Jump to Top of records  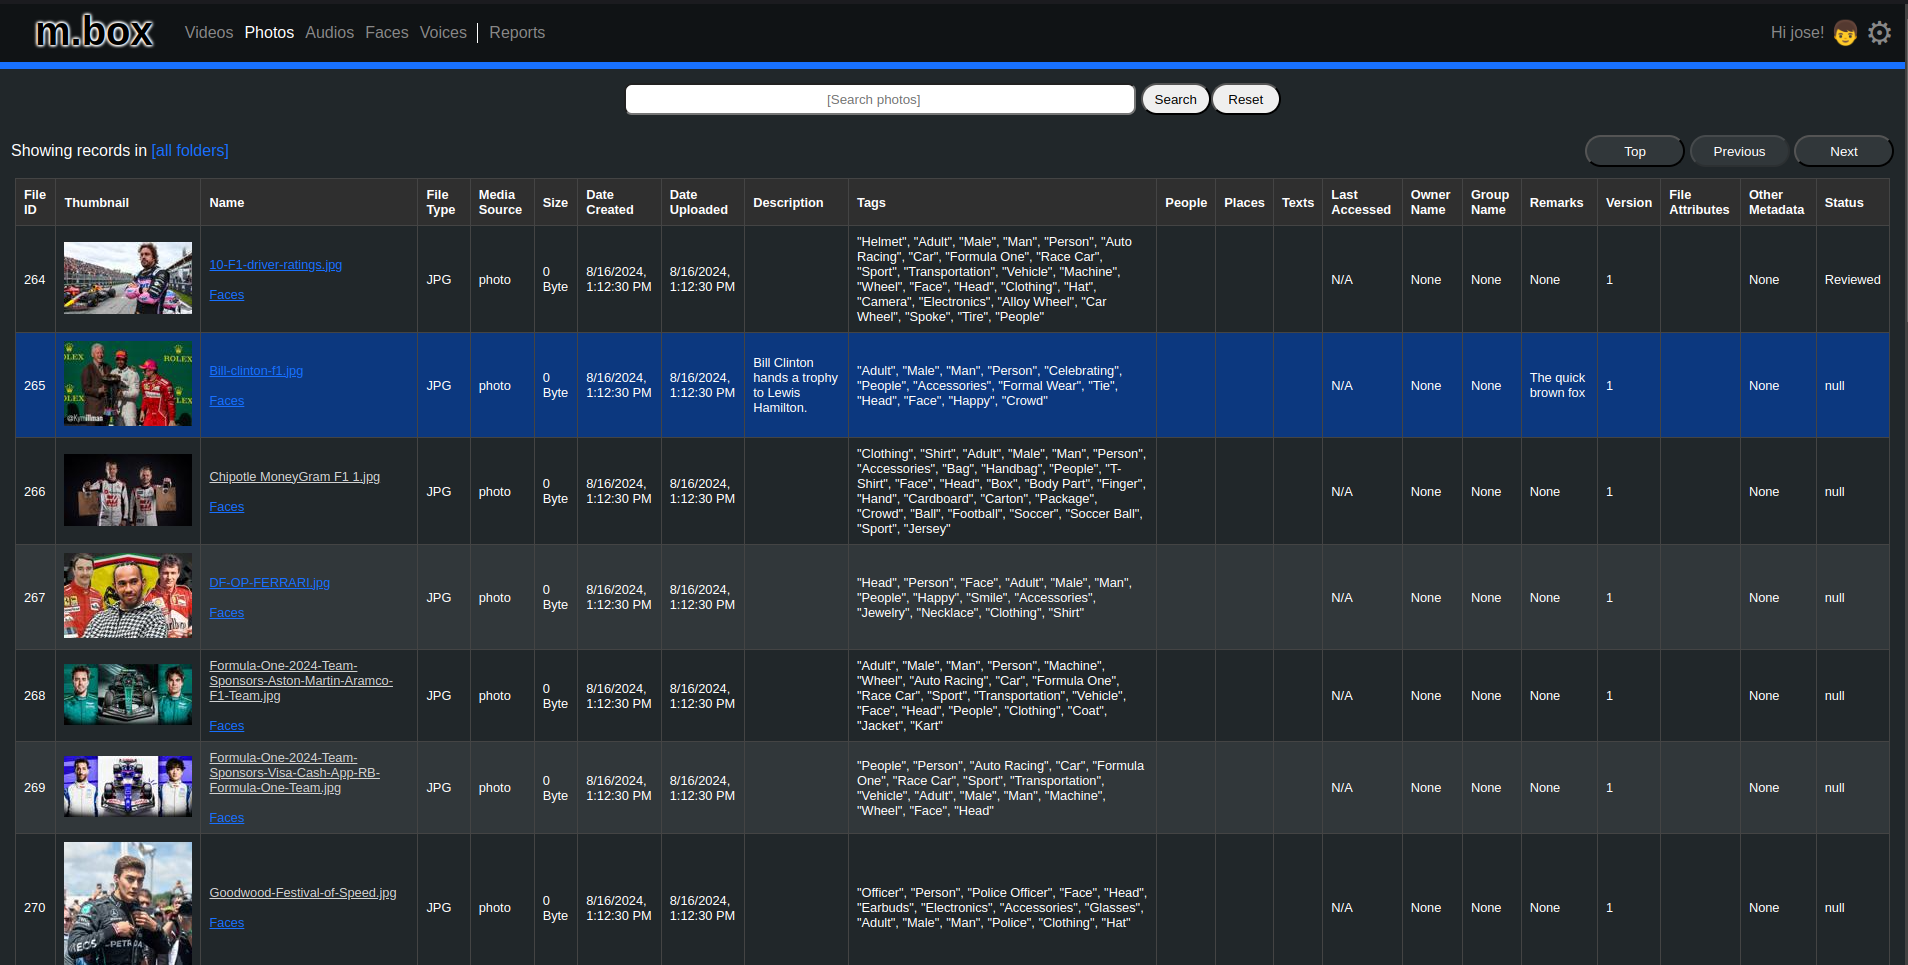click(x=1634, y=151)
